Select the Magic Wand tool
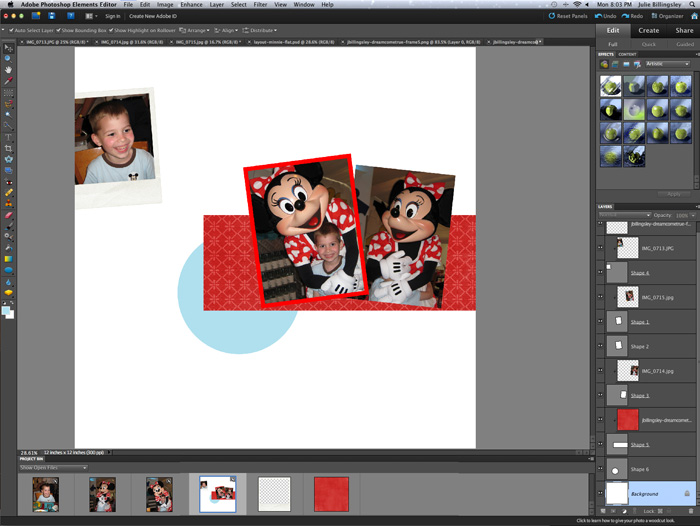 tap(8, 115)
